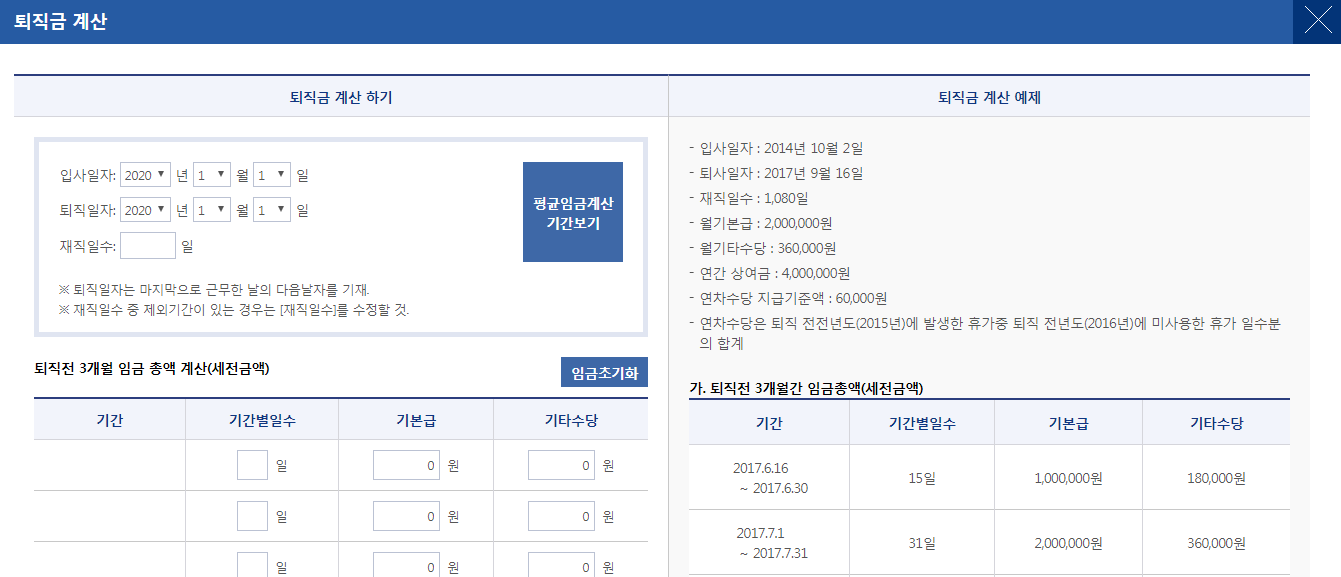This screenshot has width=1341, height=577.
Task: Click the first row 기본급 amount field
Action: coord(406,465)
